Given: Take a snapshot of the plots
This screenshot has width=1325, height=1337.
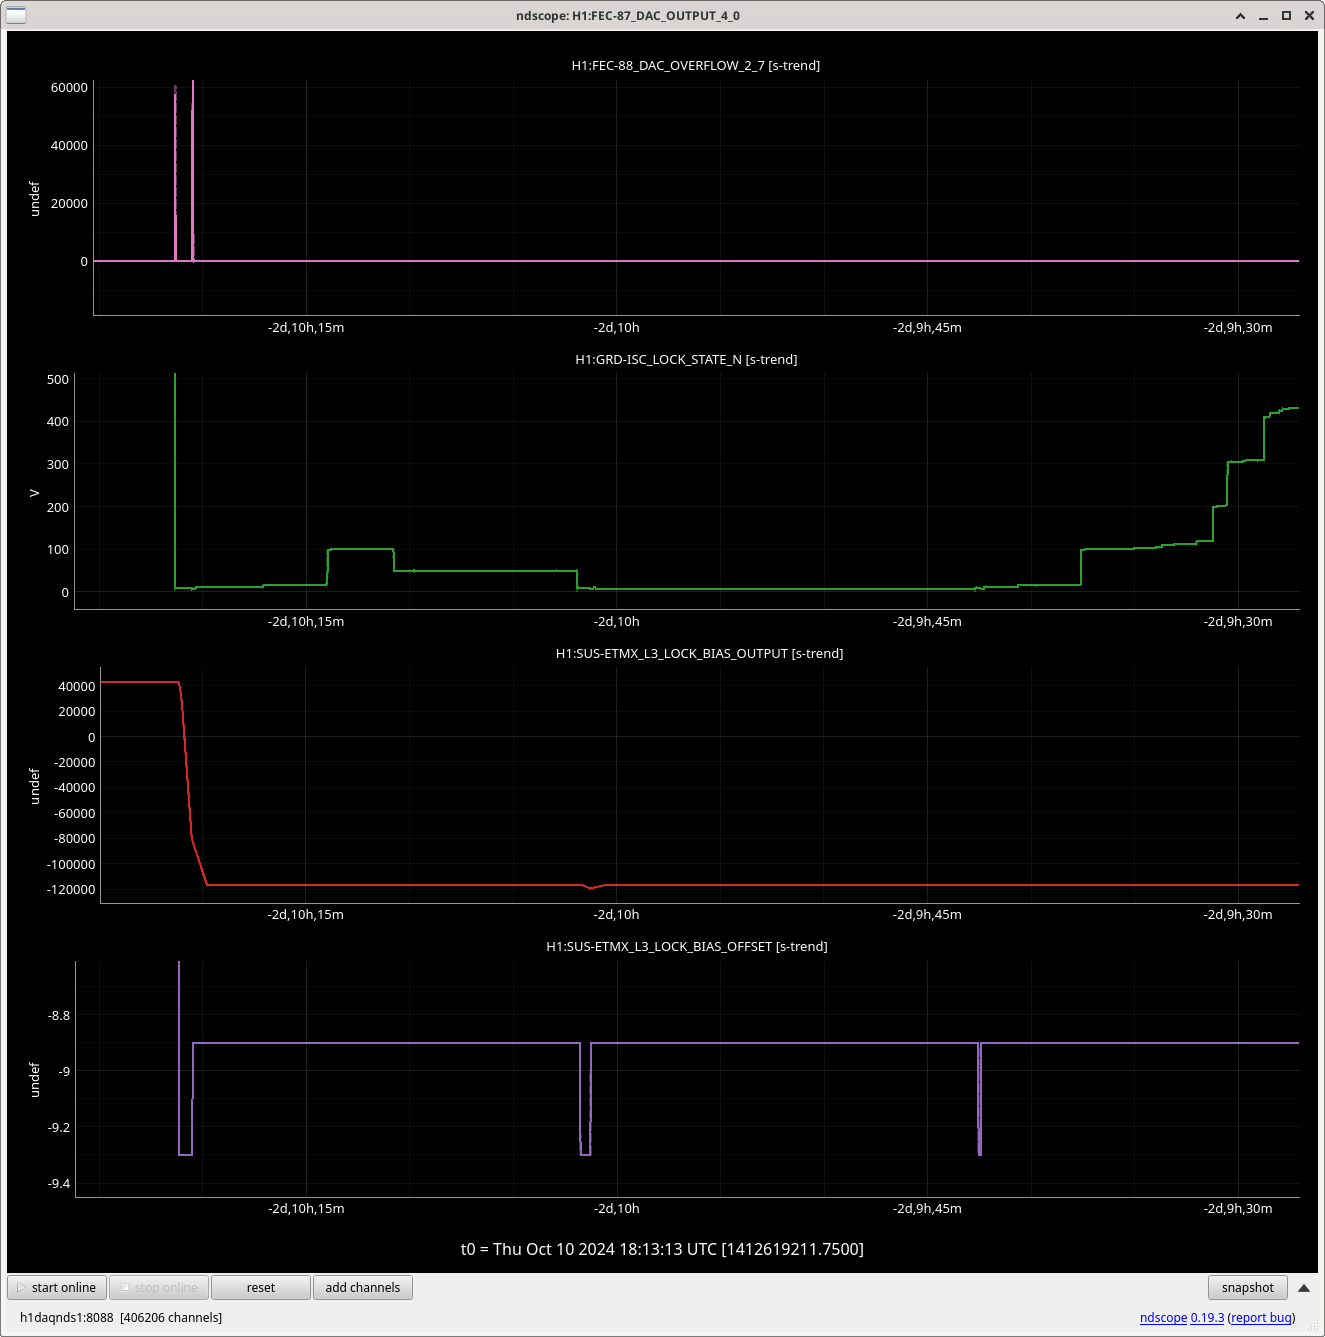Looking at the screenshot, I should (x=1247, y=1287).
